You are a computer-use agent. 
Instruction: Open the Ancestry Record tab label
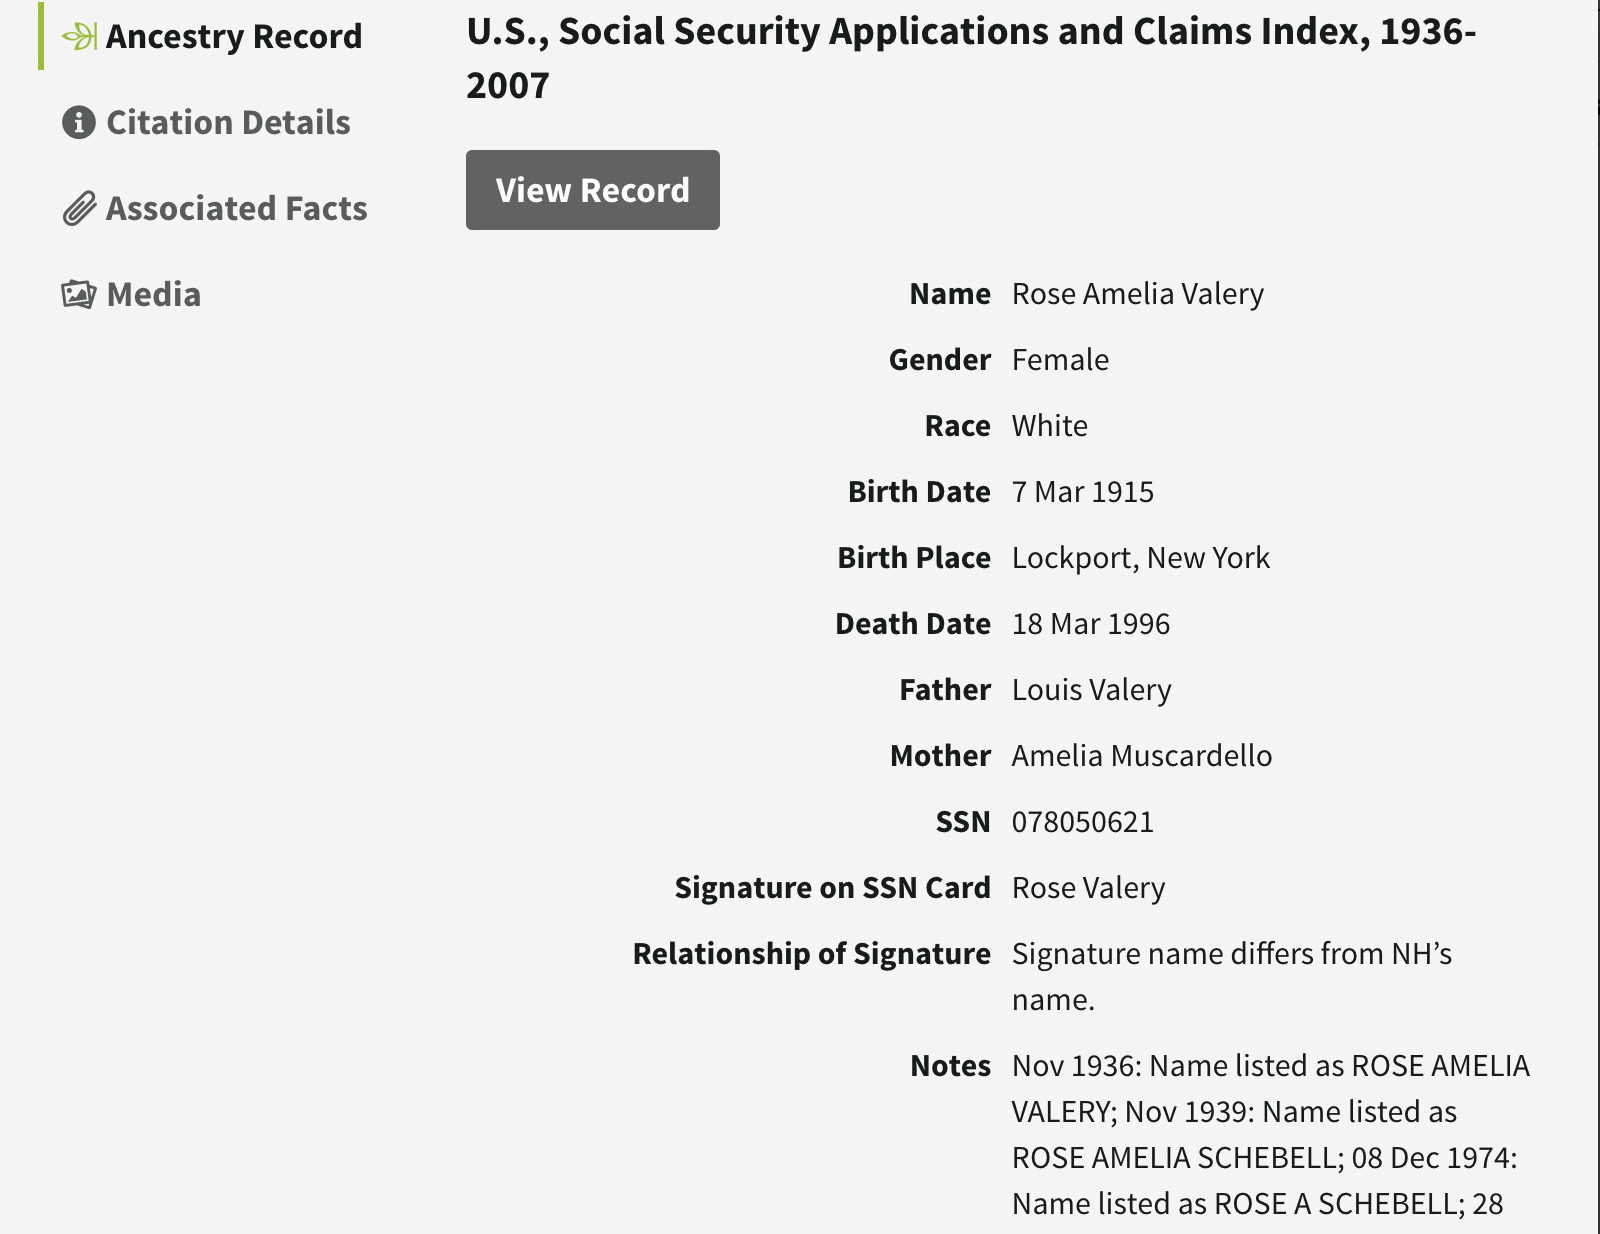click(234, 37)
